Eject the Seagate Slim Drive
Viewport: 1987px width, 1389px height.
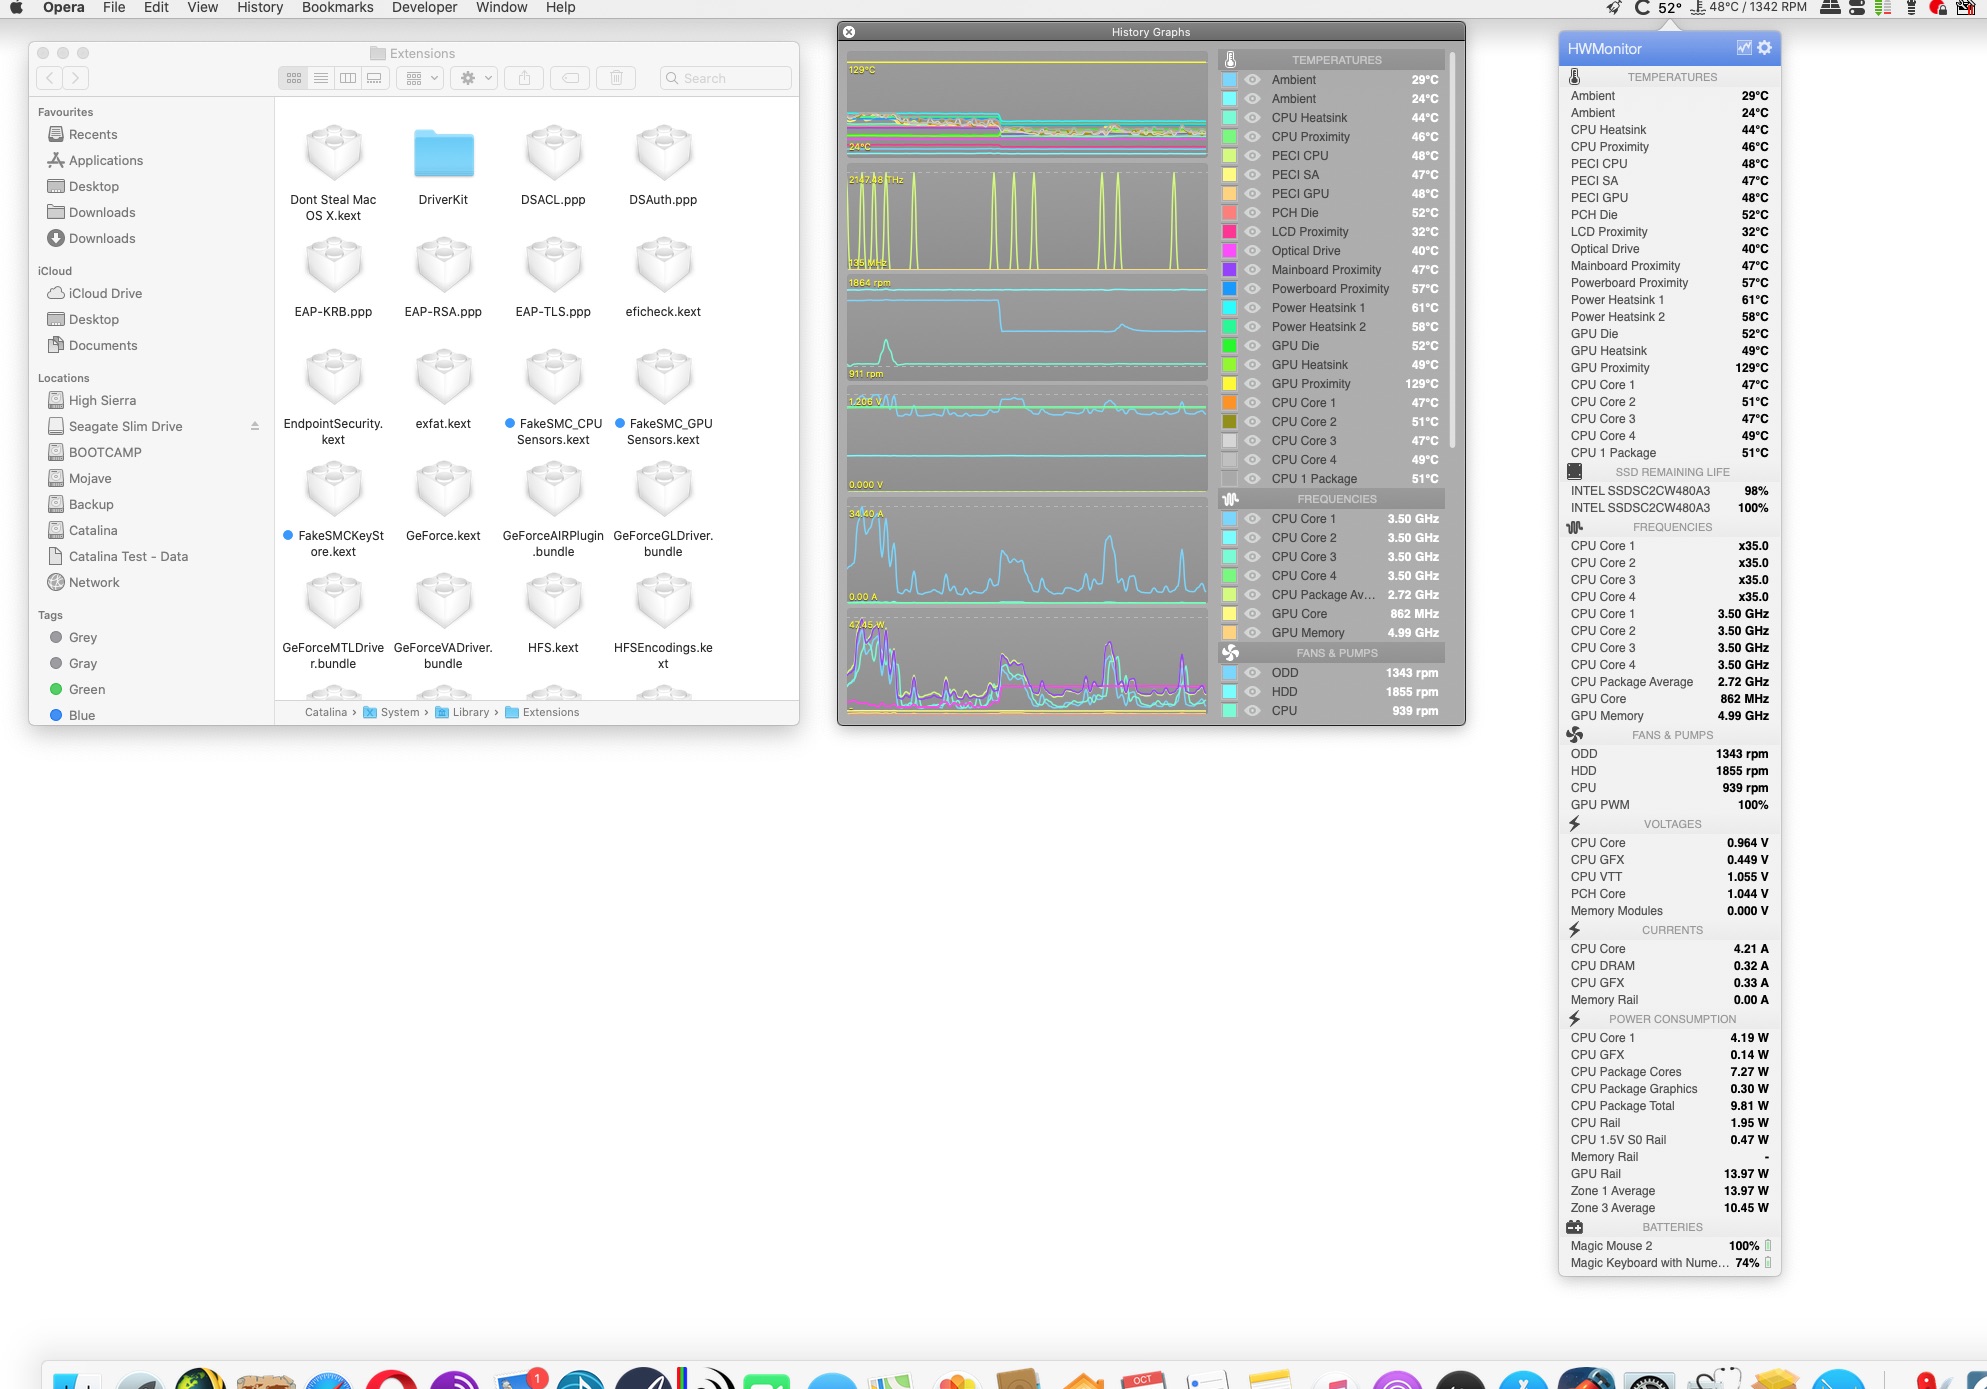click(x=255, y=426)
